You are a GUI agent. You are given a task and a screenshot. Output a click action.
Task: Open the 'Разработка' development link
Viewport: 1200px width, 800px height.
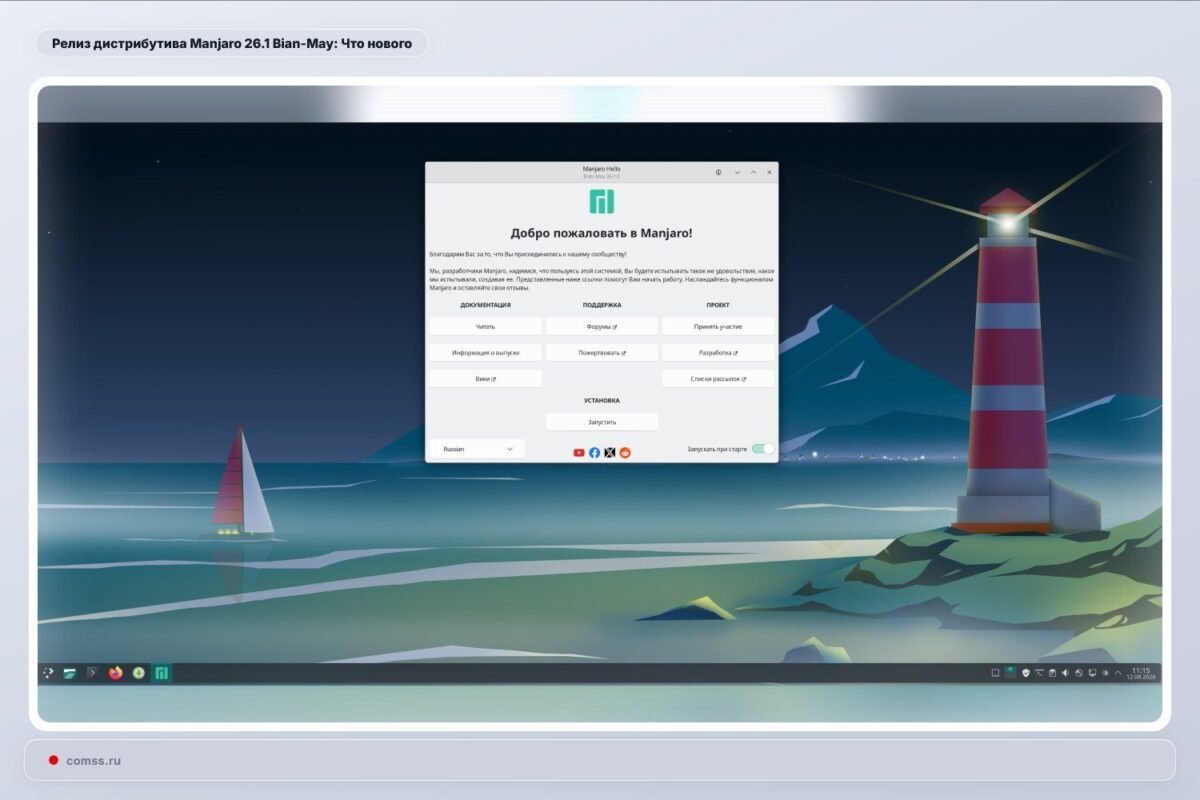coord(718,352)
